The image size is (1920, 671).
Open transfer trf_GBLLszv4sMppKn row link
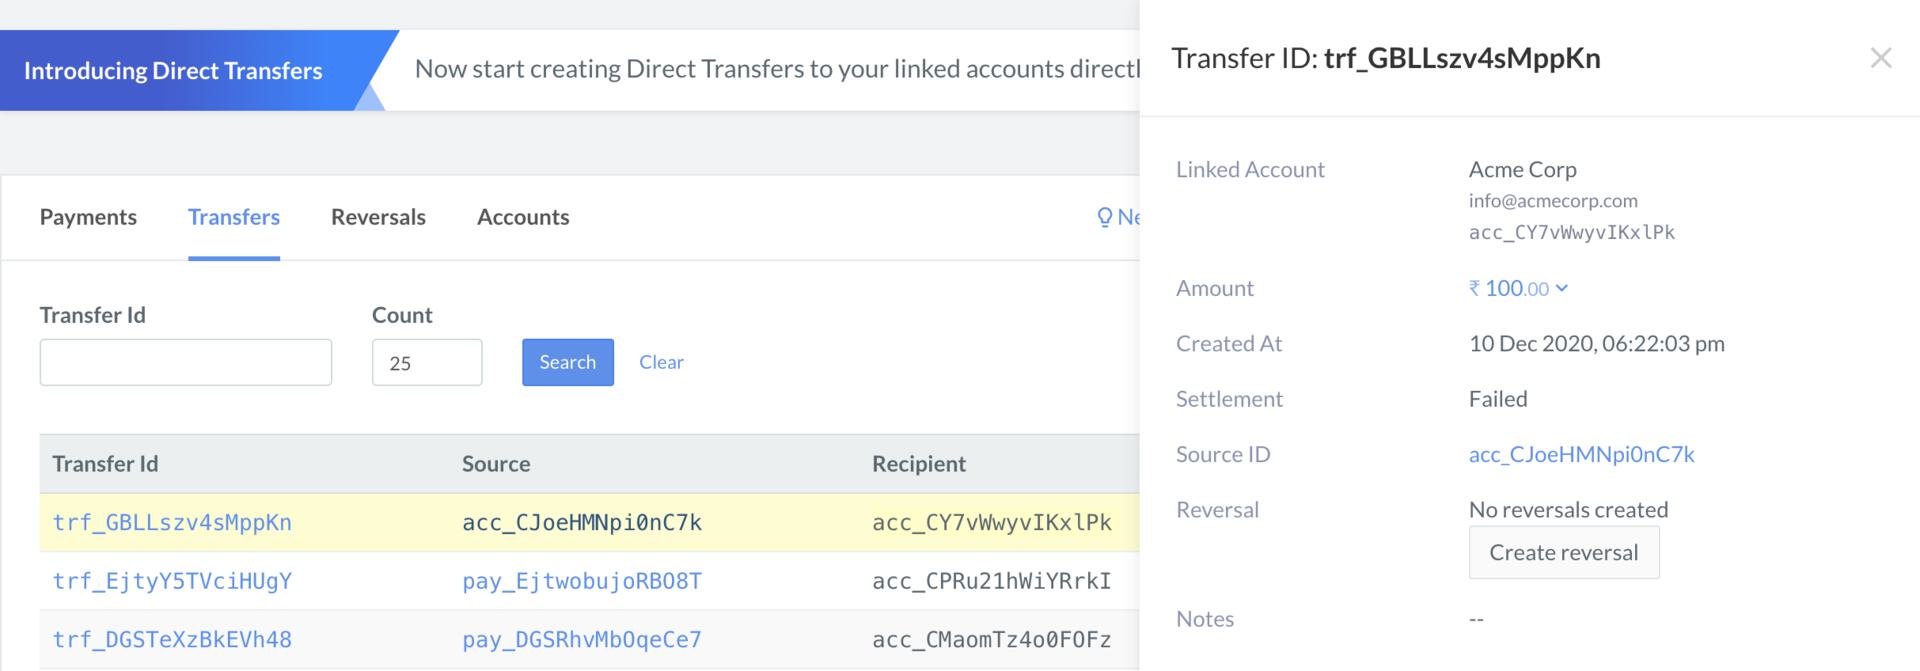pyautogui.click(x=172, y=522)
